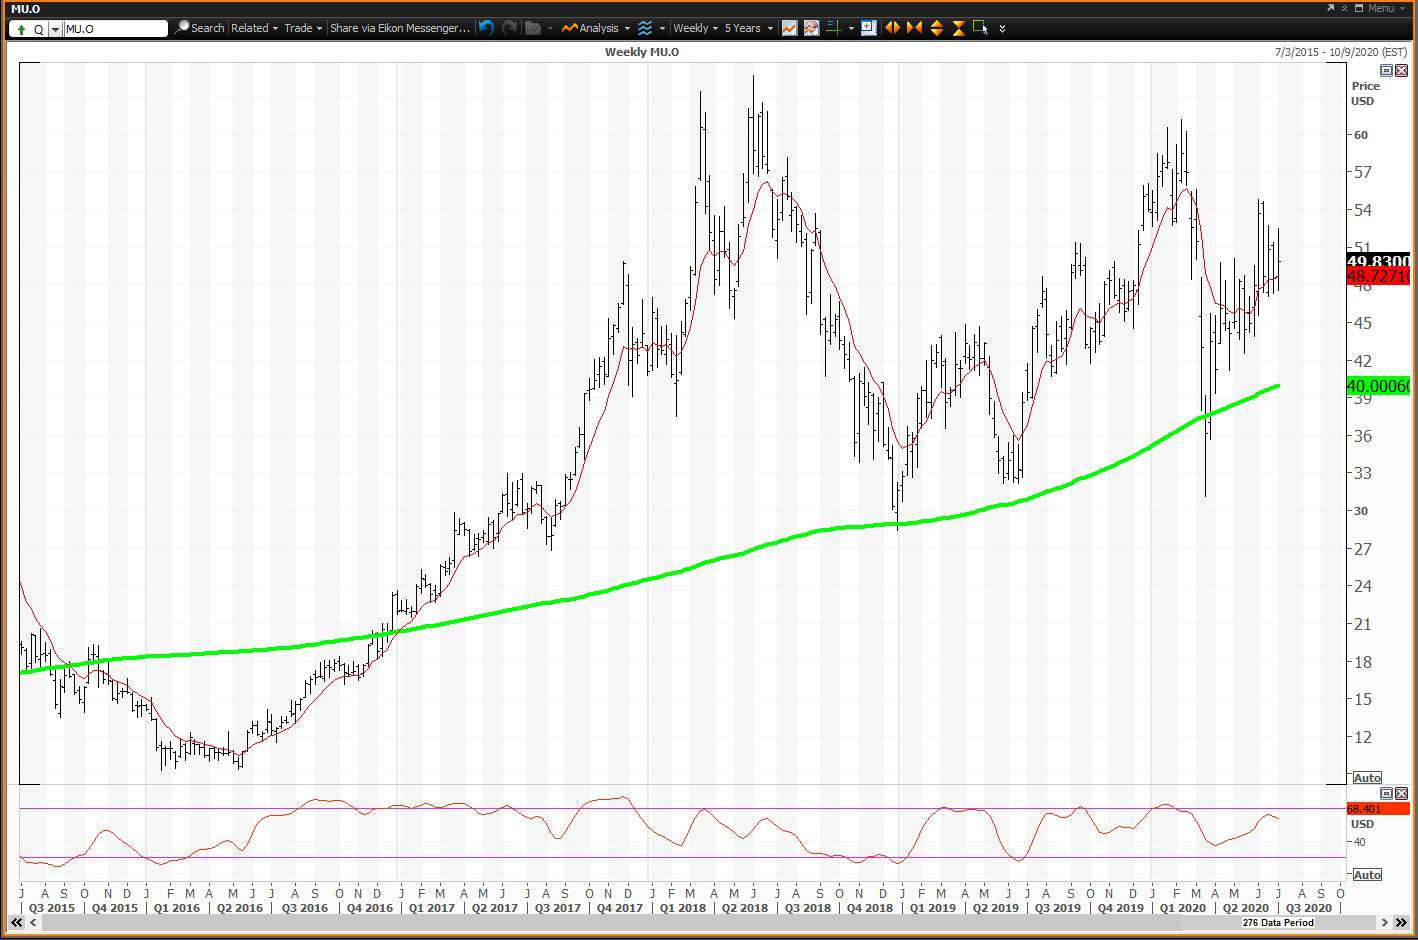
Task: Click the Q1 2018 quarter label
Action: pos(682,907)
